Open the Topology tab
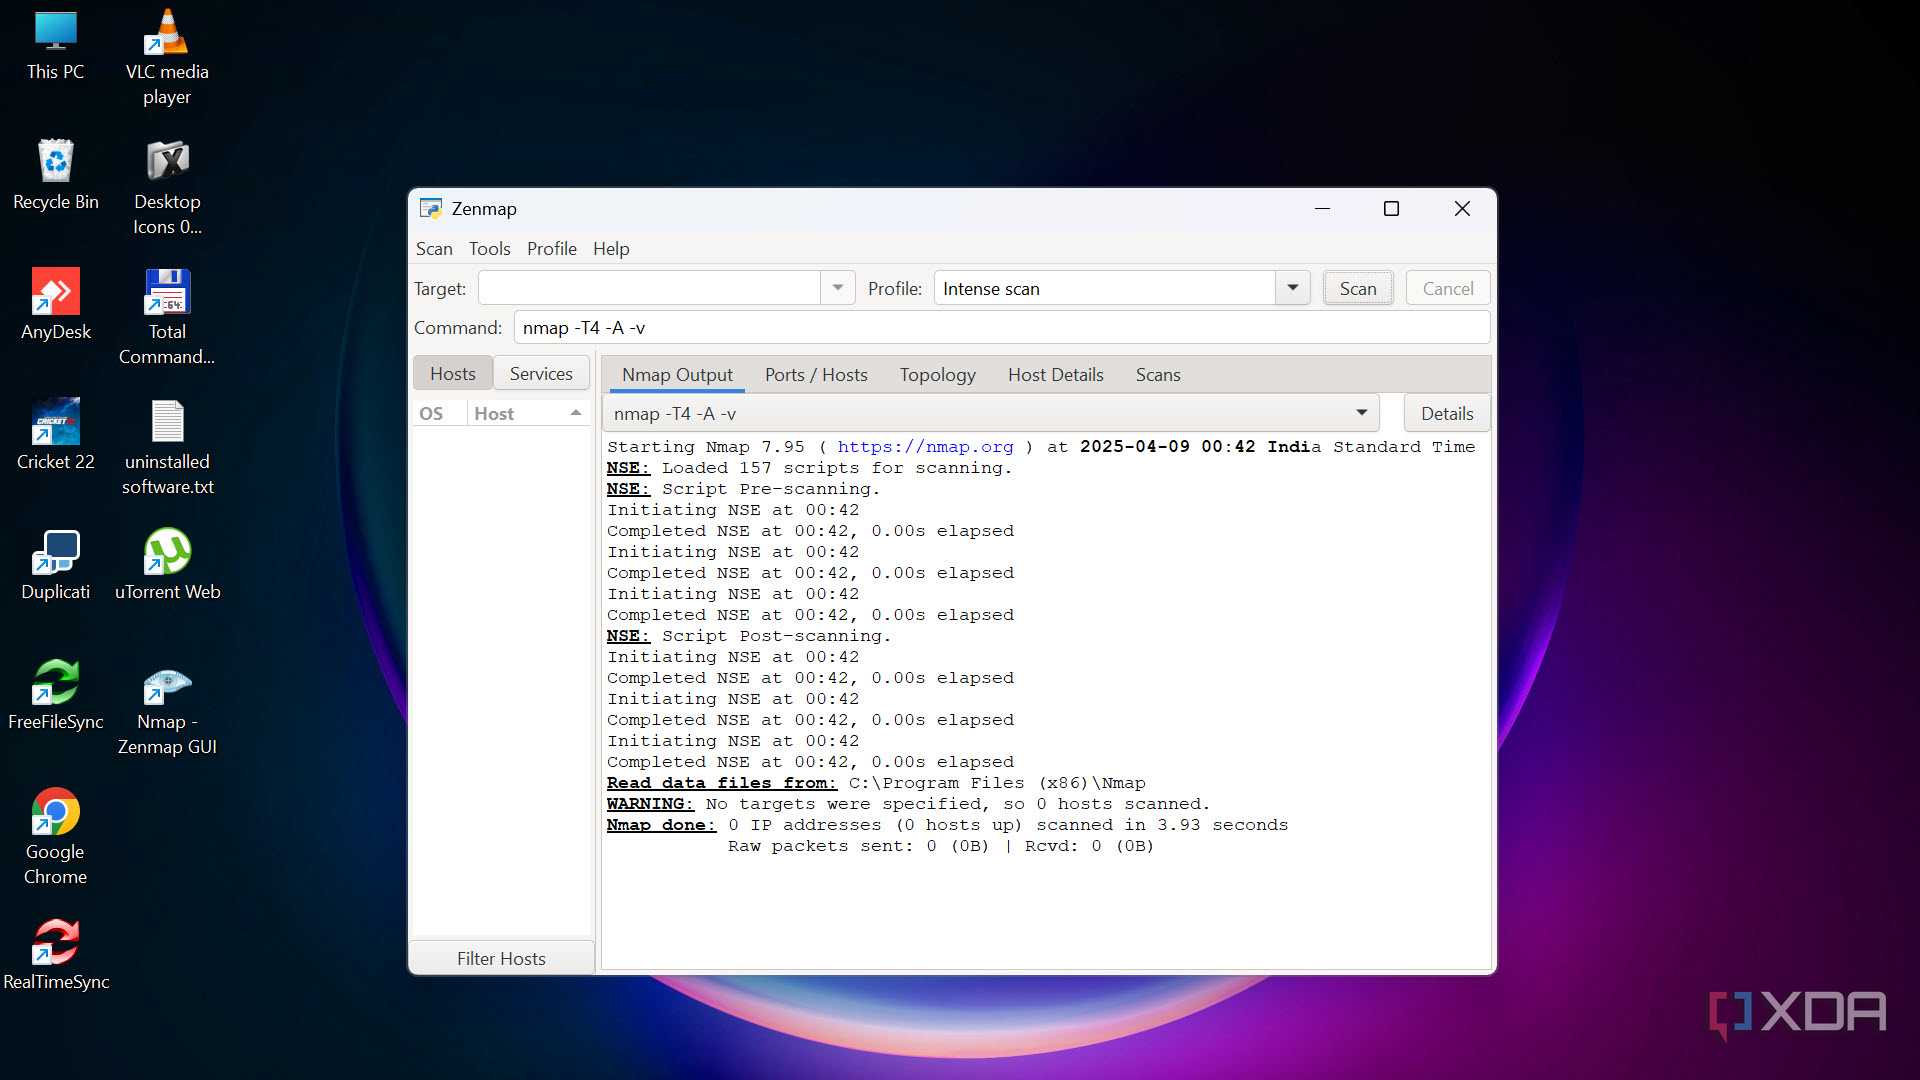 click(x=937, y=375)
